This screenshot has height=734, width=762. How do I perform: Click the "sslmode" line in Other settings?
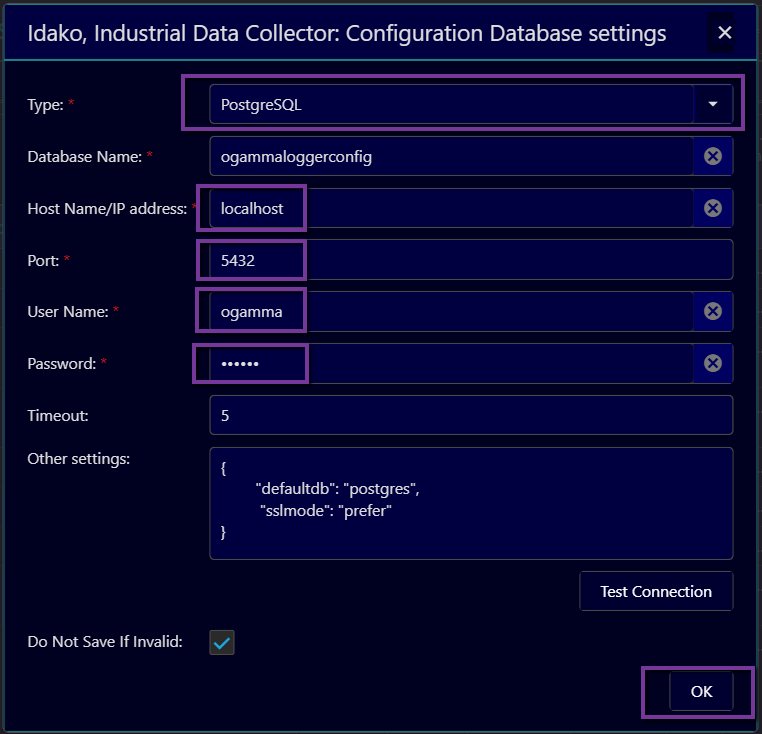click(325, 511)
